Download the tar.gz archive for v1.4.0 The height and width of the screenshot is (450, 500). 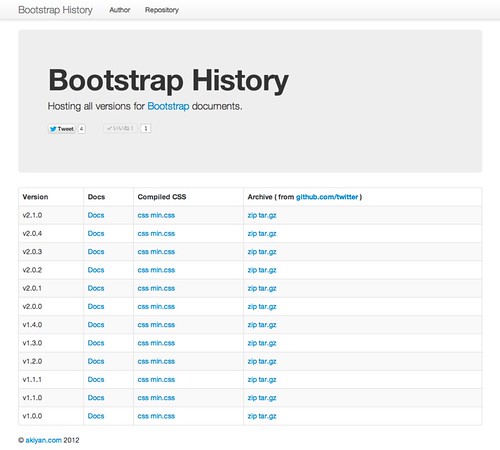pyautogui.click(x=267, y=325)
